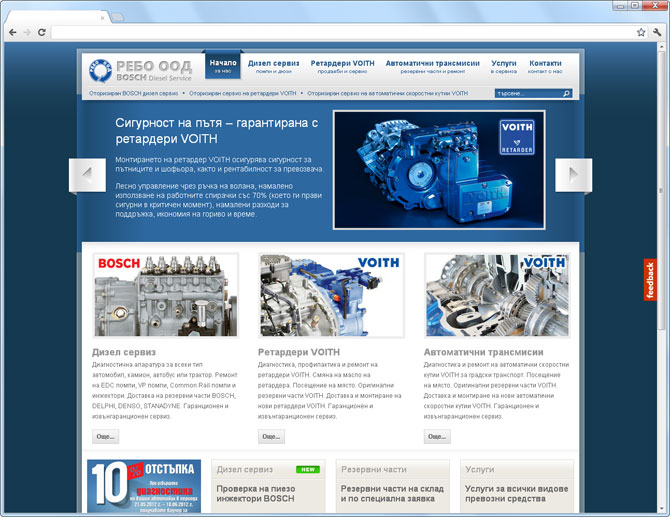
Task: Show the previous slide with the left arrow
Action: click(x=87, y=175)
